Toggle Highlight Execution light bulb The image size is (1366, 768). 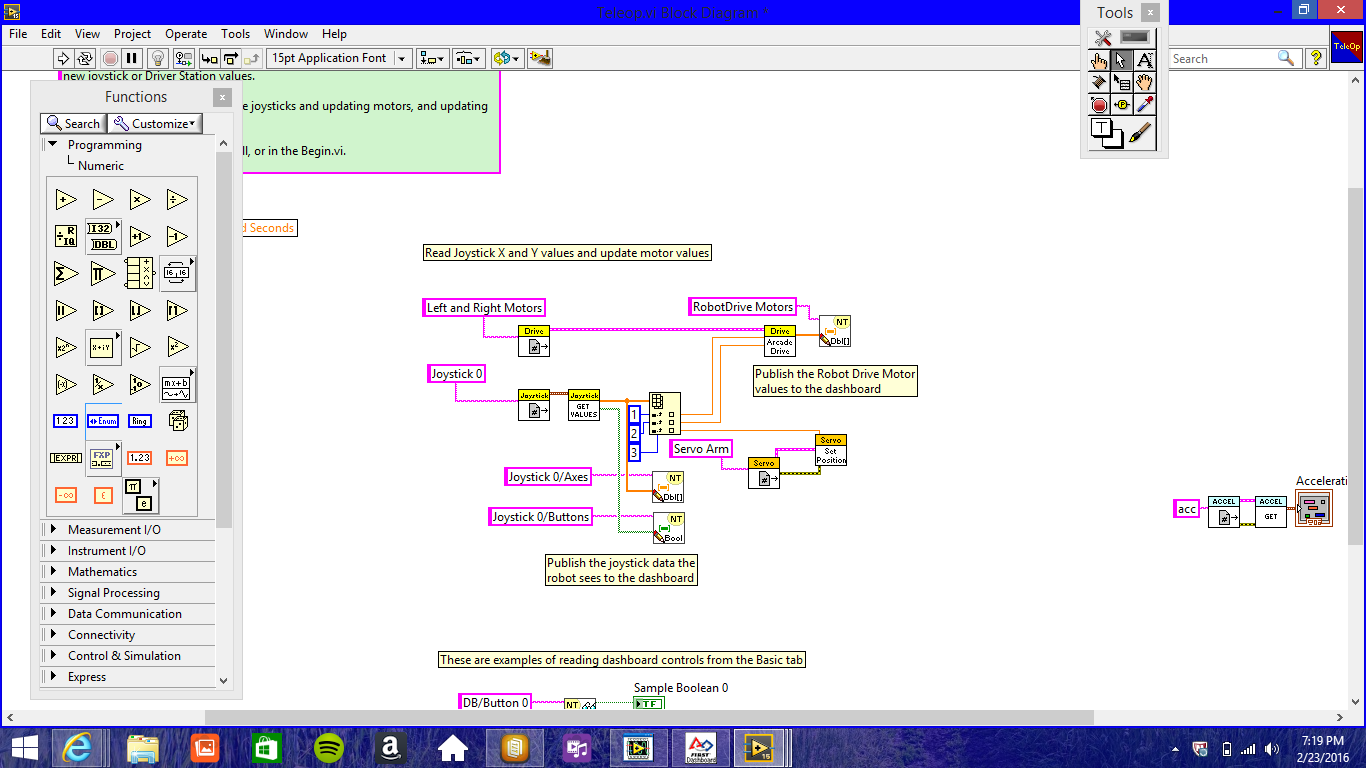click(158, 58)
